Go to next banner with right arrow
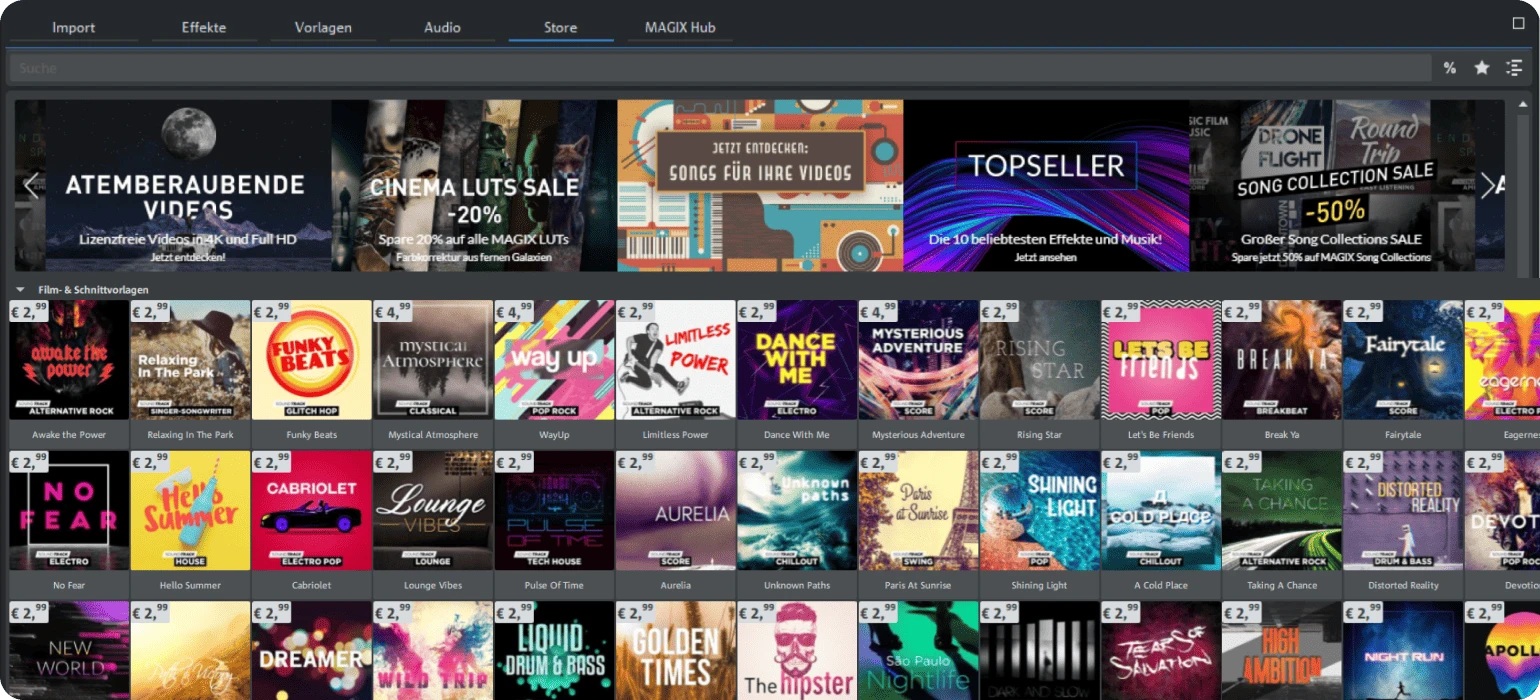The width and height of the screenshot is (1540, 700). point(1488,185)
